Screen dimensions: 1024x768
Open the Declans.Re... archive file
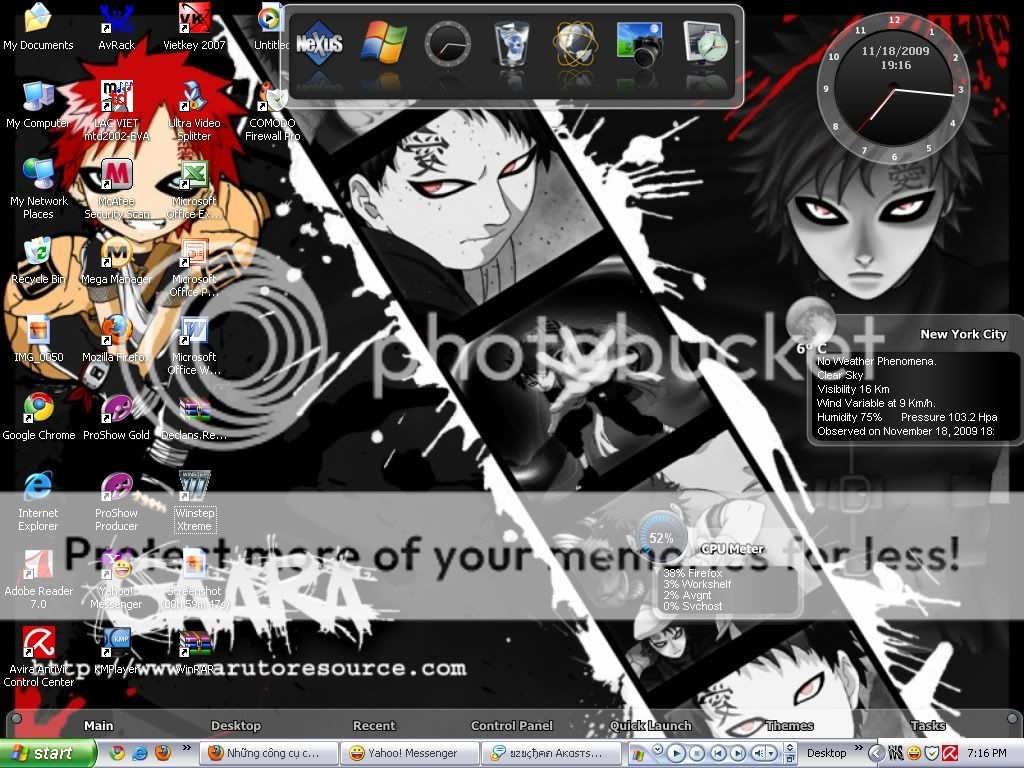[x=194, y=418]
